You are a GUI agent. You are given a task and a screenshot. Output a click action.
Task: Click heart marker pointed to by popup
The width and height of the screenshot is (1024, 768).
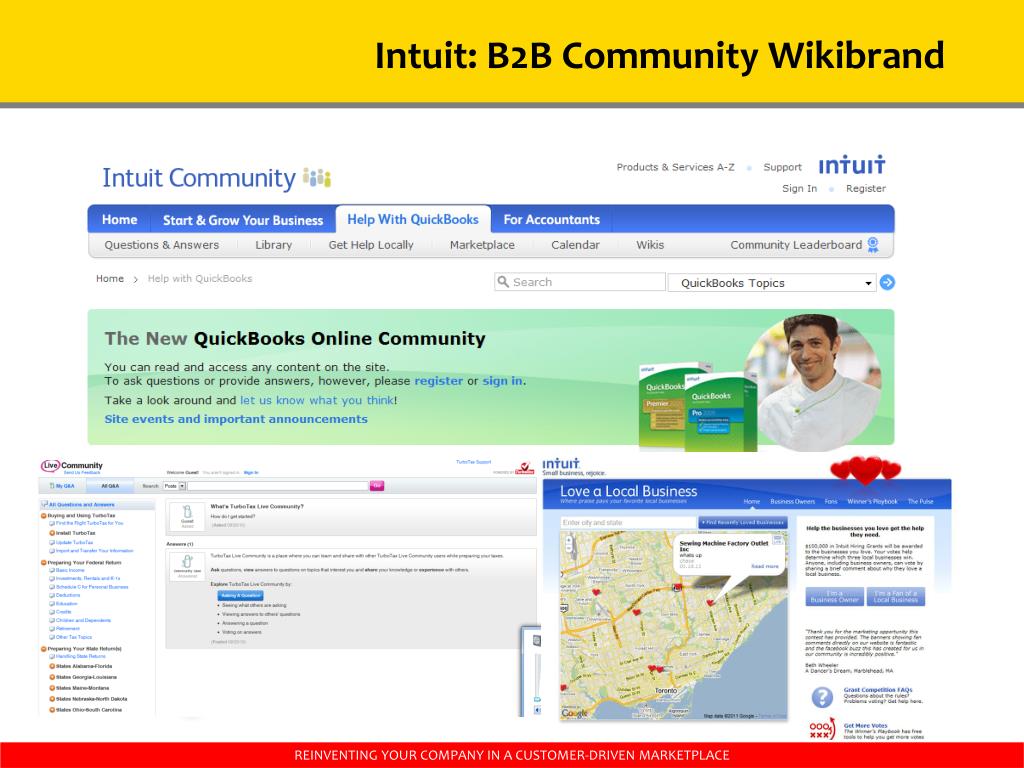(711, 603)
